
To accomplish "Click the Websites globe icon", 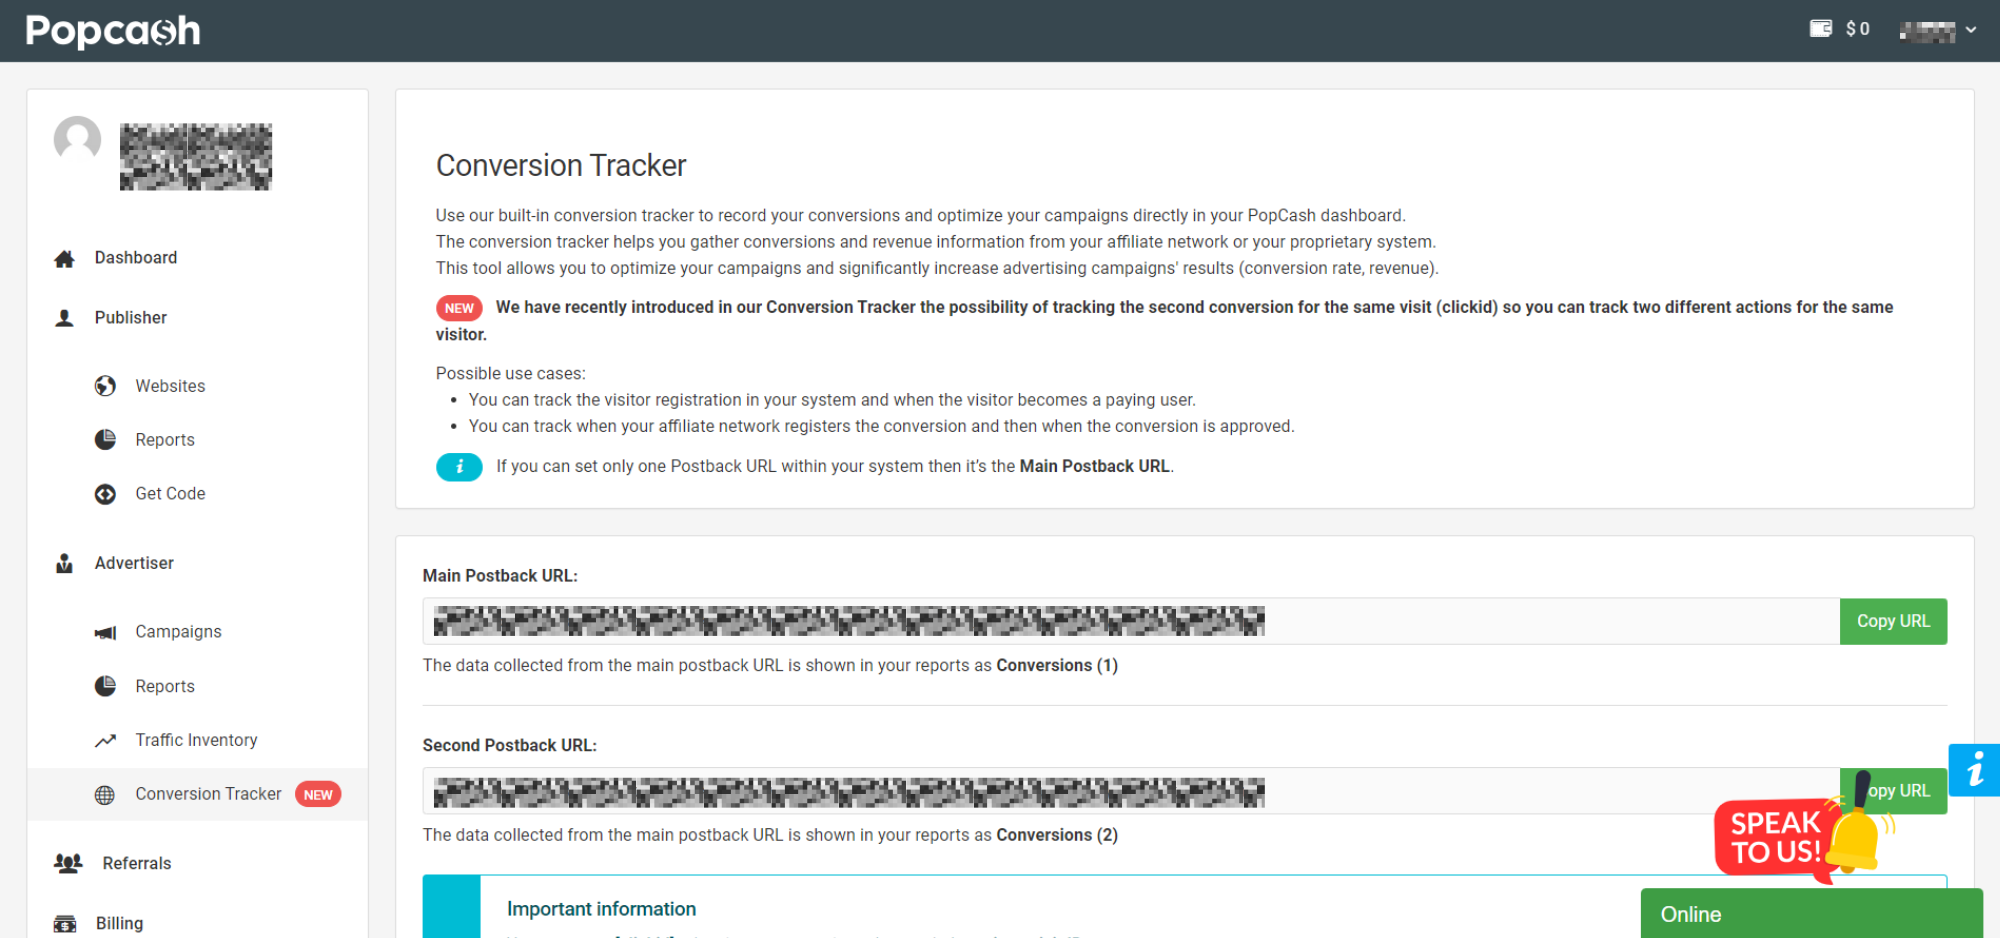I will pos(105,386).
